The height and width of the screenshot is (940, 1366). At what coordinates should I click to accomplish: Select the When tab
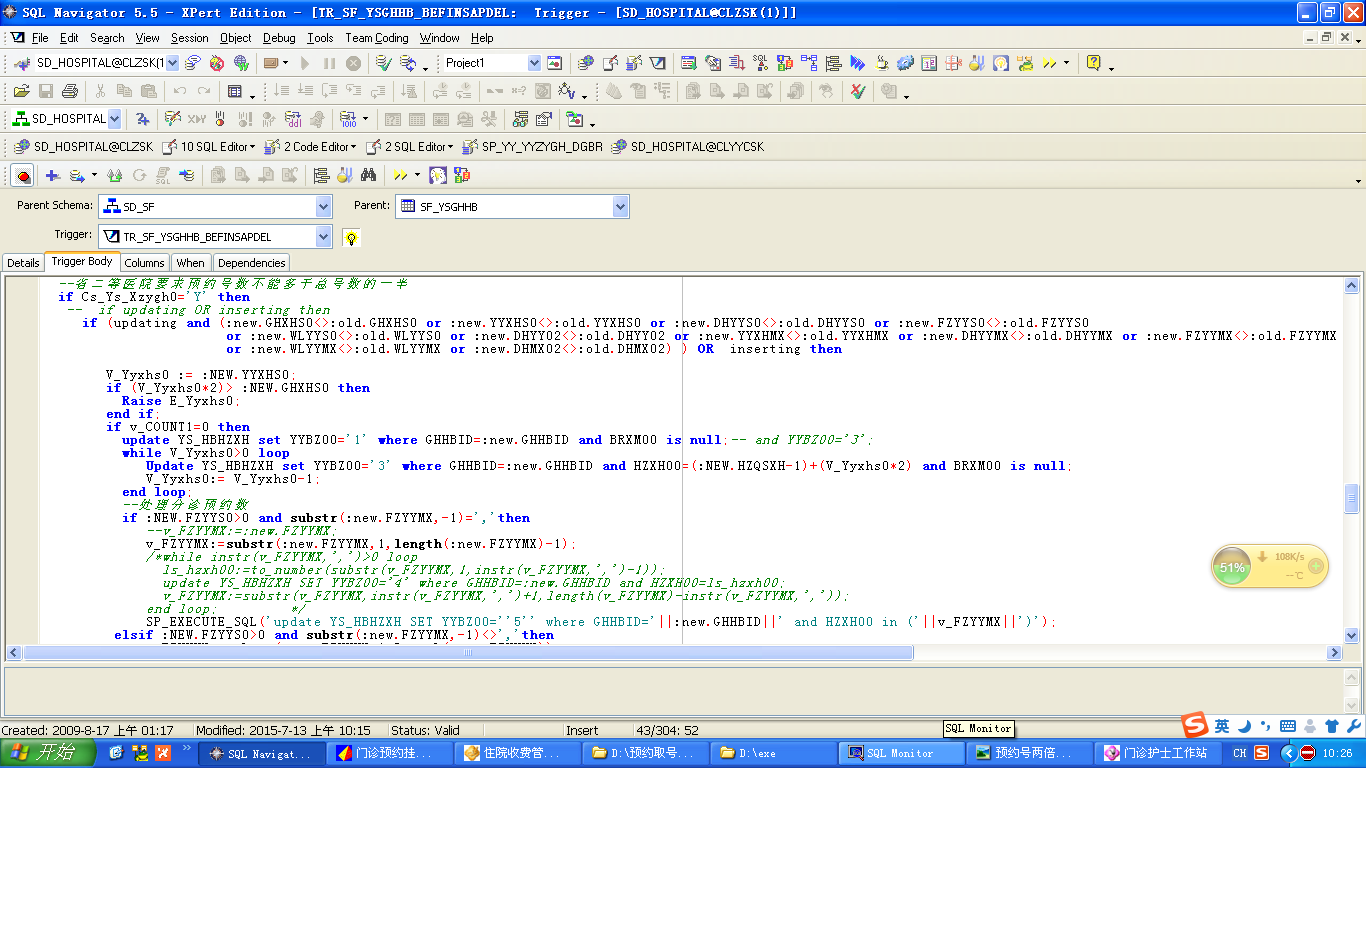coord(190,263)
